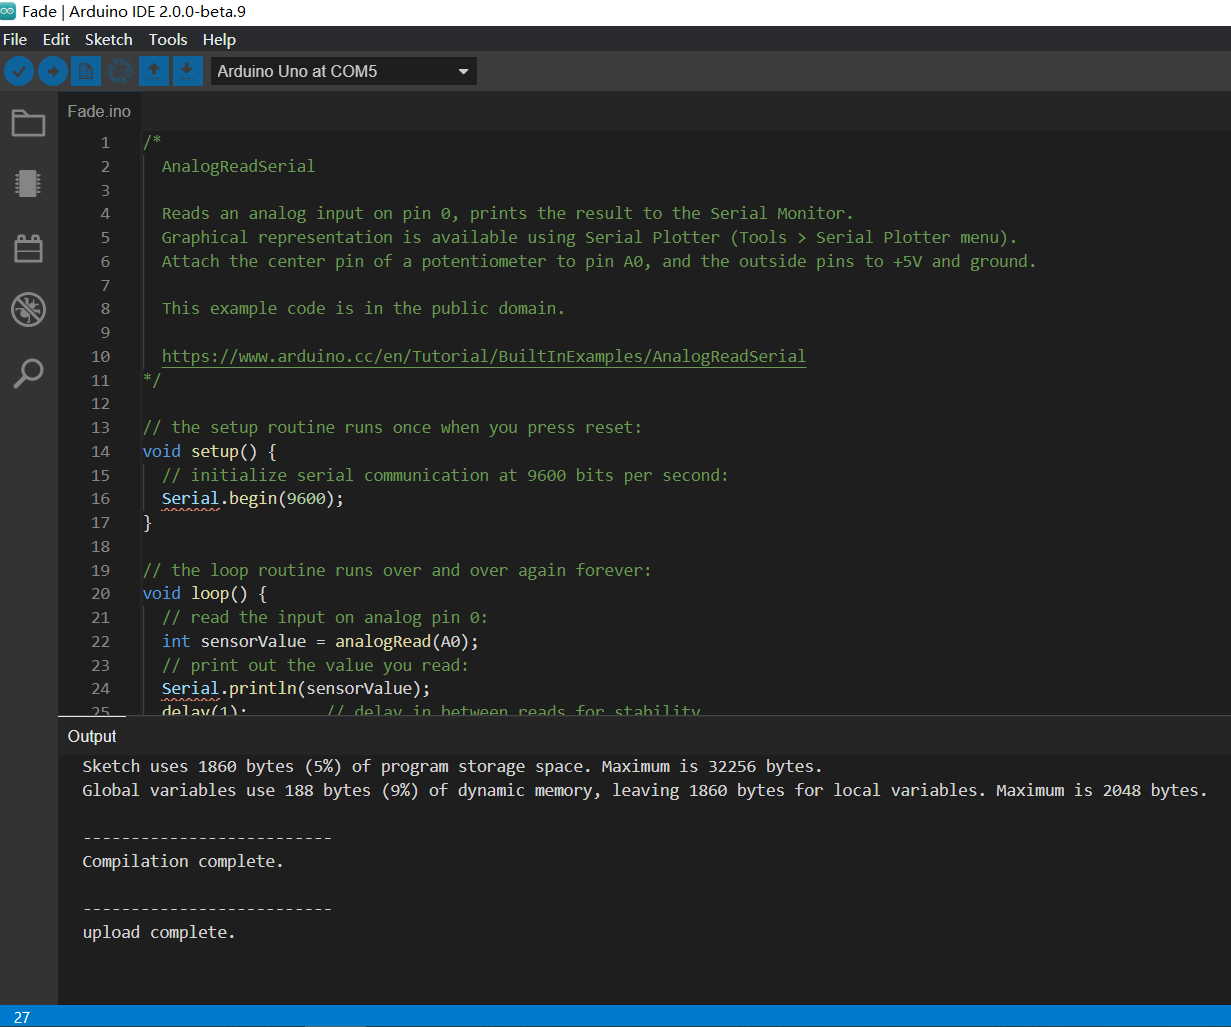Click the Arduino logo in title bar
1231x1027 pixels.
[x=8, y=11]
